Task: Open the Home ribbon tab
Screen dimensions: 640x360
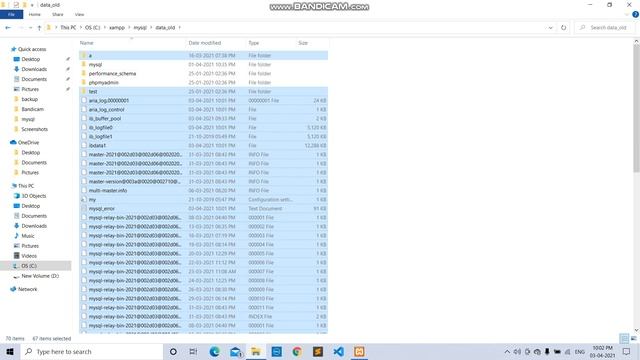Action: [x=35, y=14]
